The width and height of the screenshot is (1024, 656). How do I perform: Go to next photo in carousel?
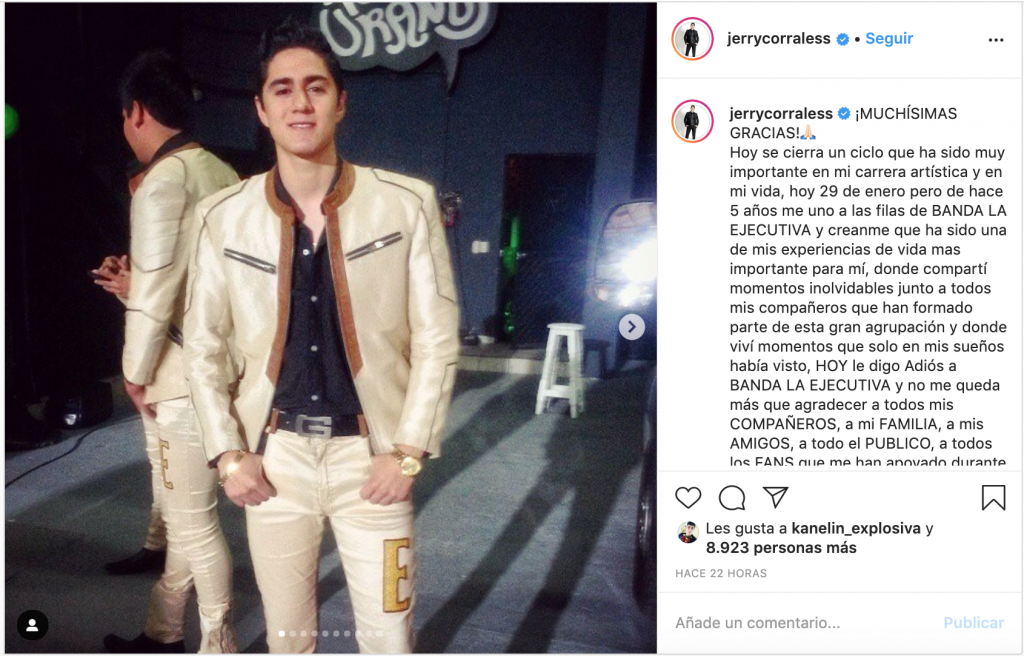tap(632, 327)
